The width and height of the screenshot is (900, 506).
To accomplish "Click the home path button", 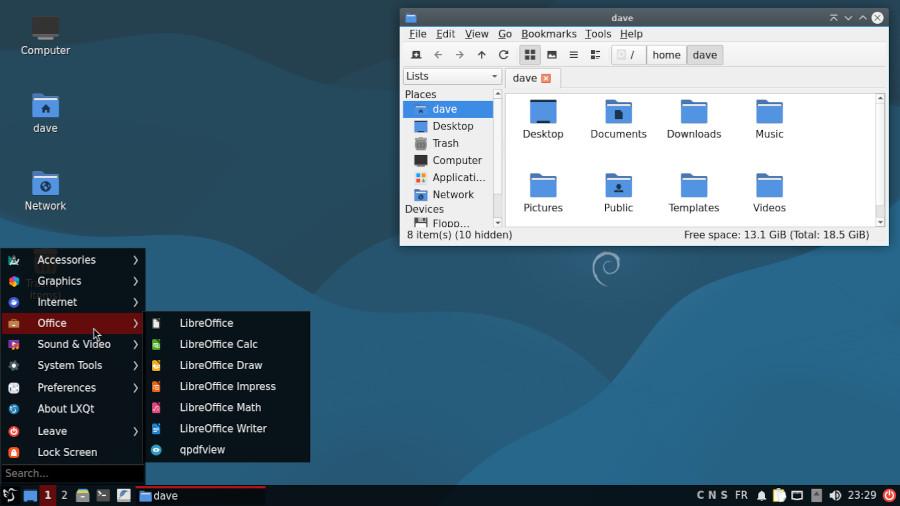I will point(666,55).
